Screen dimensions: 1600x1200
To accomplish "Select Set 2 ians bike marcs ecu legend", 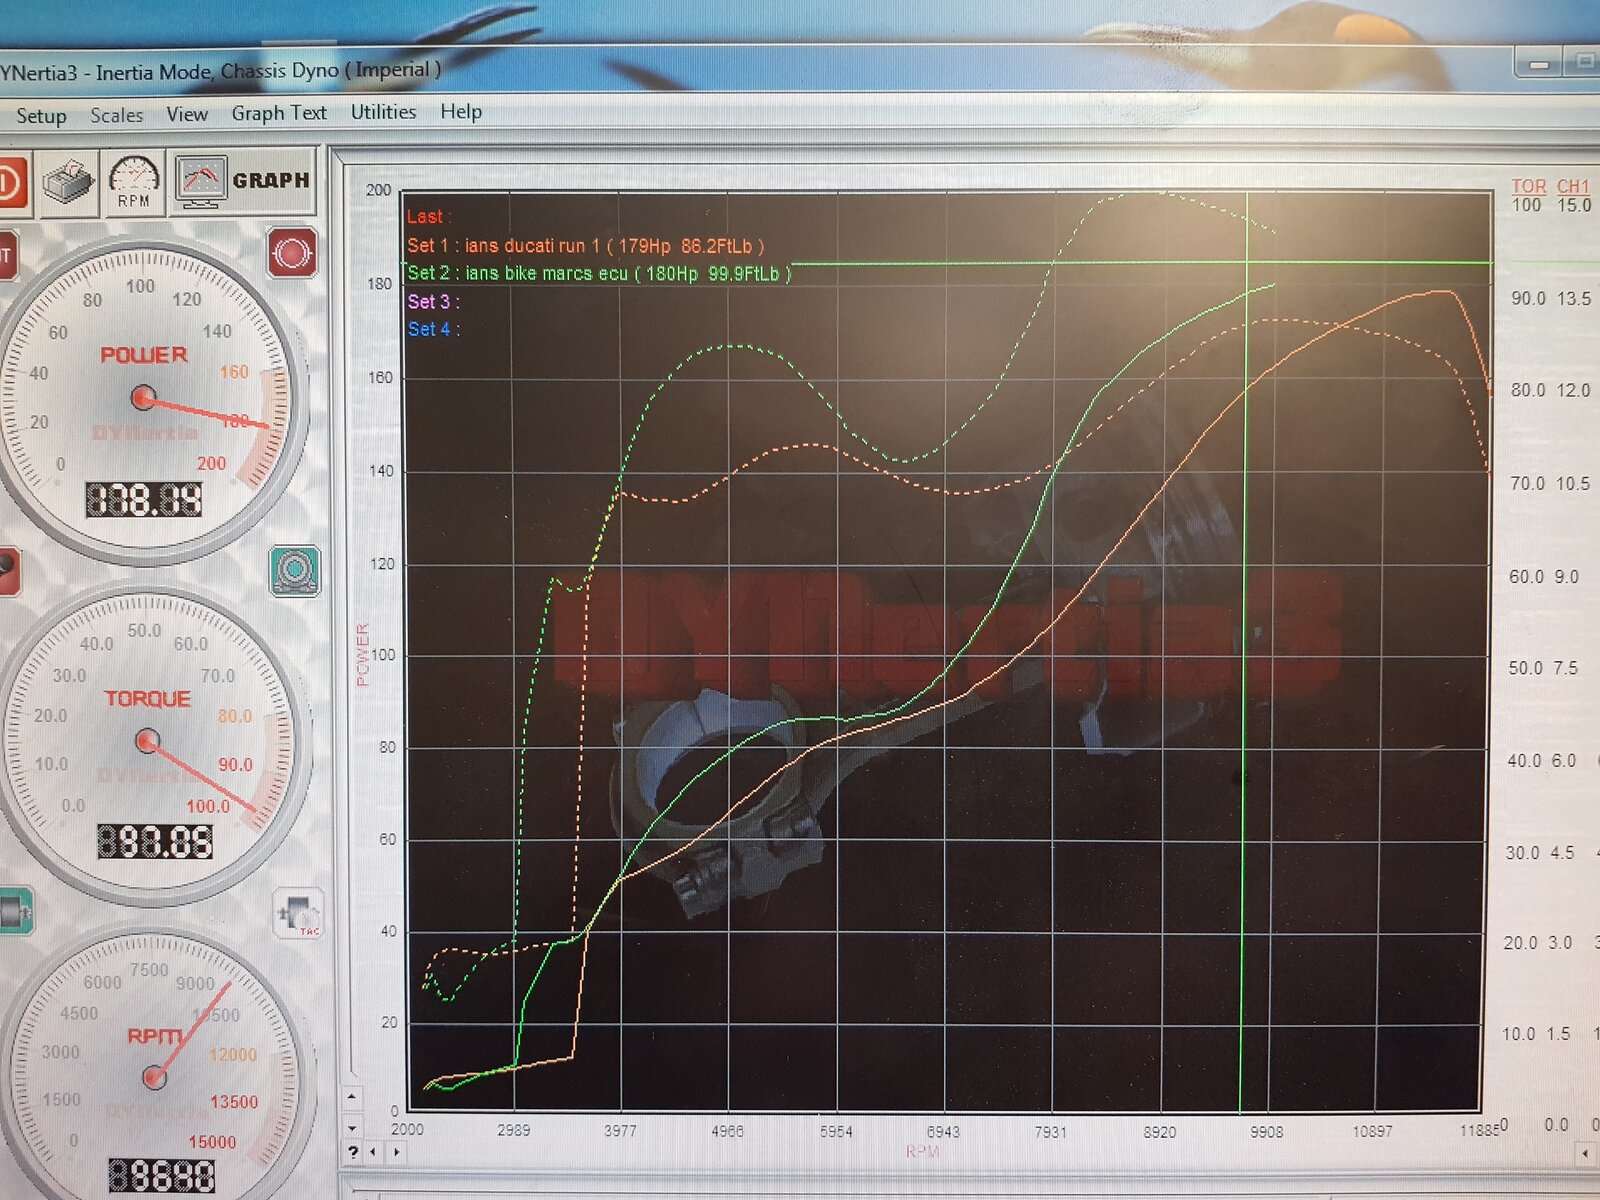I will 598,273.
